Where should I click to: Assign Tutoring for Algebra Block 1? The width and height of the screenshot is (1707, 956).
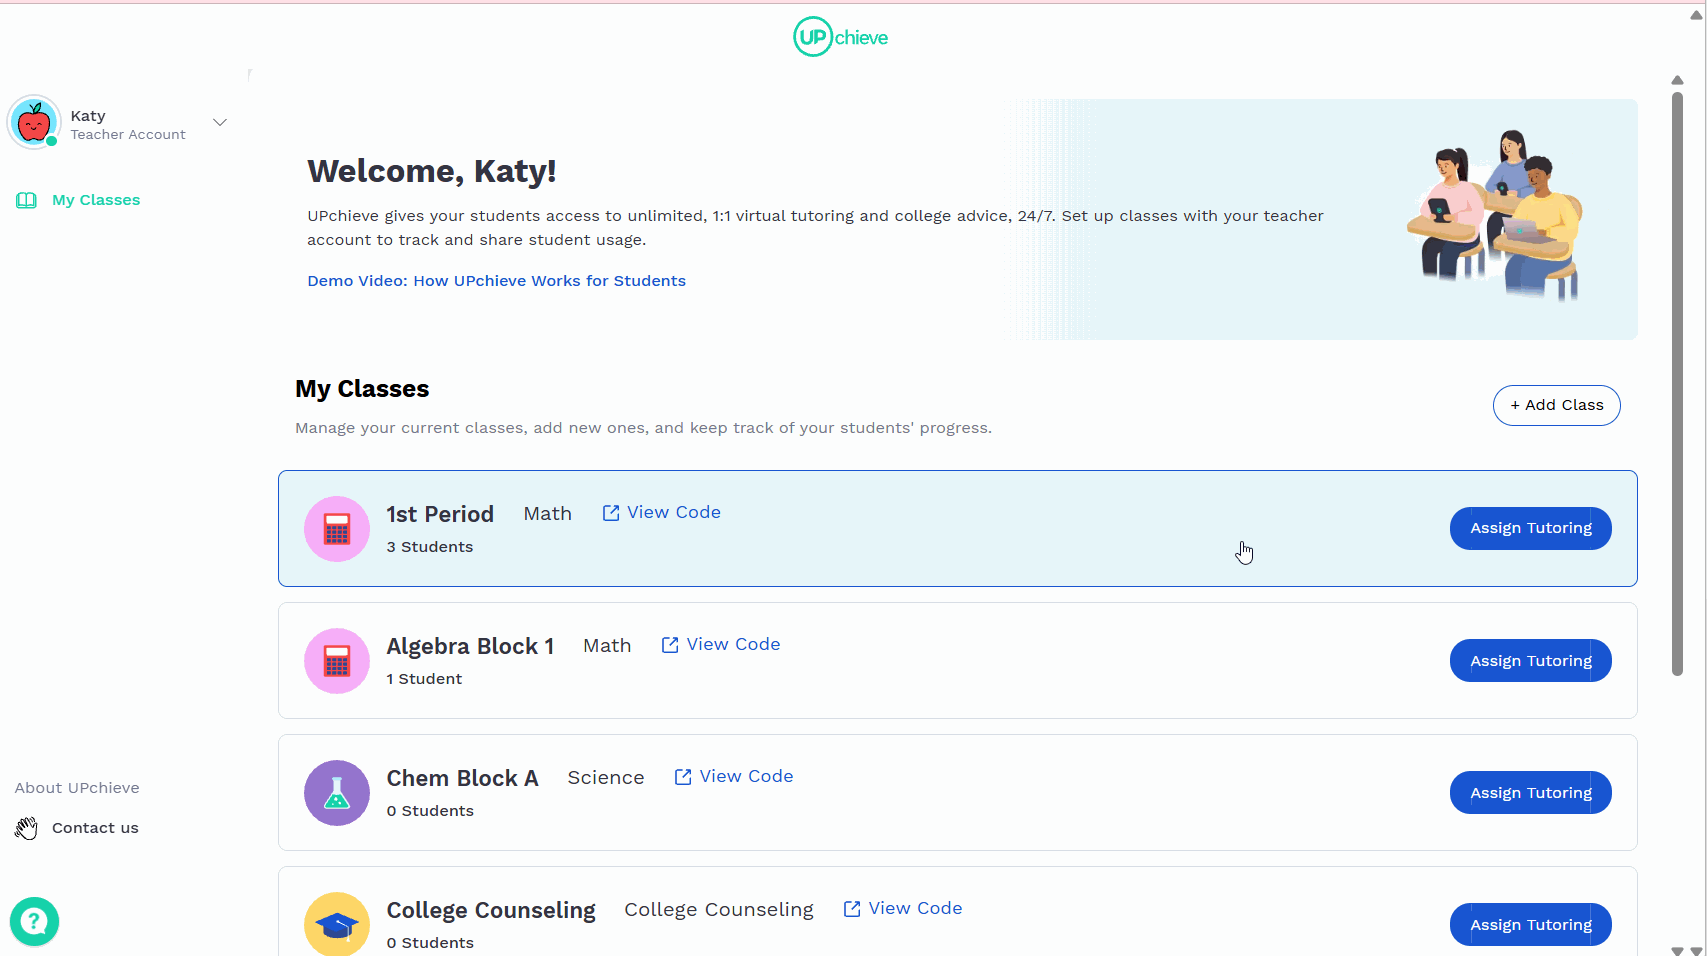[x=1530, y=660]
